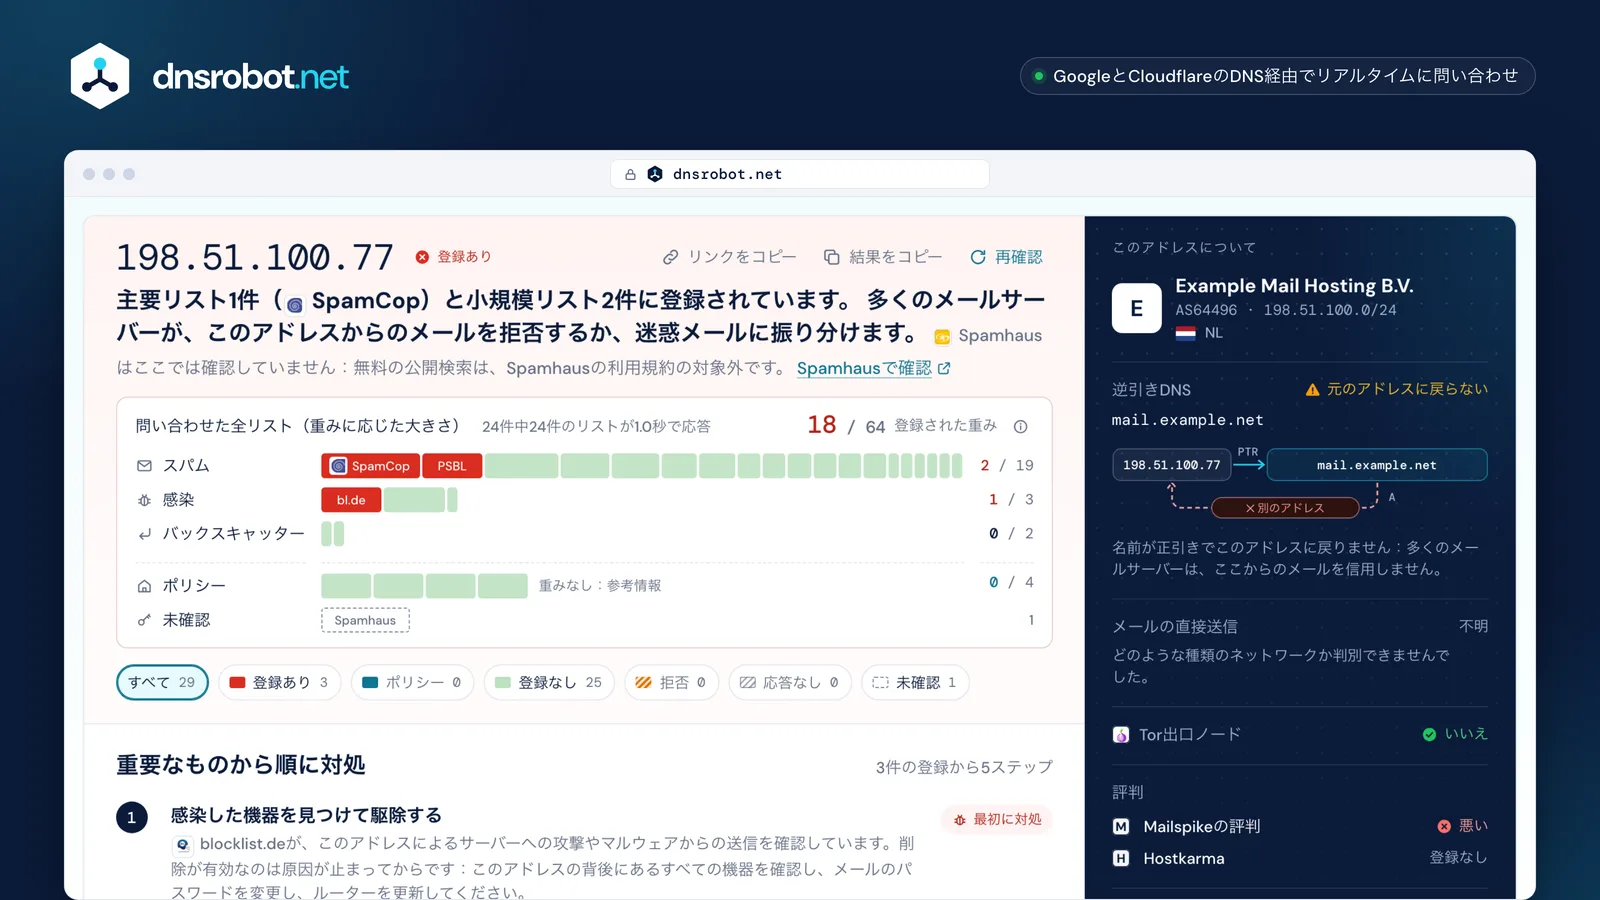
Task: Click the dashed Spamhaus 未確認 box
Action: point(365,620)
